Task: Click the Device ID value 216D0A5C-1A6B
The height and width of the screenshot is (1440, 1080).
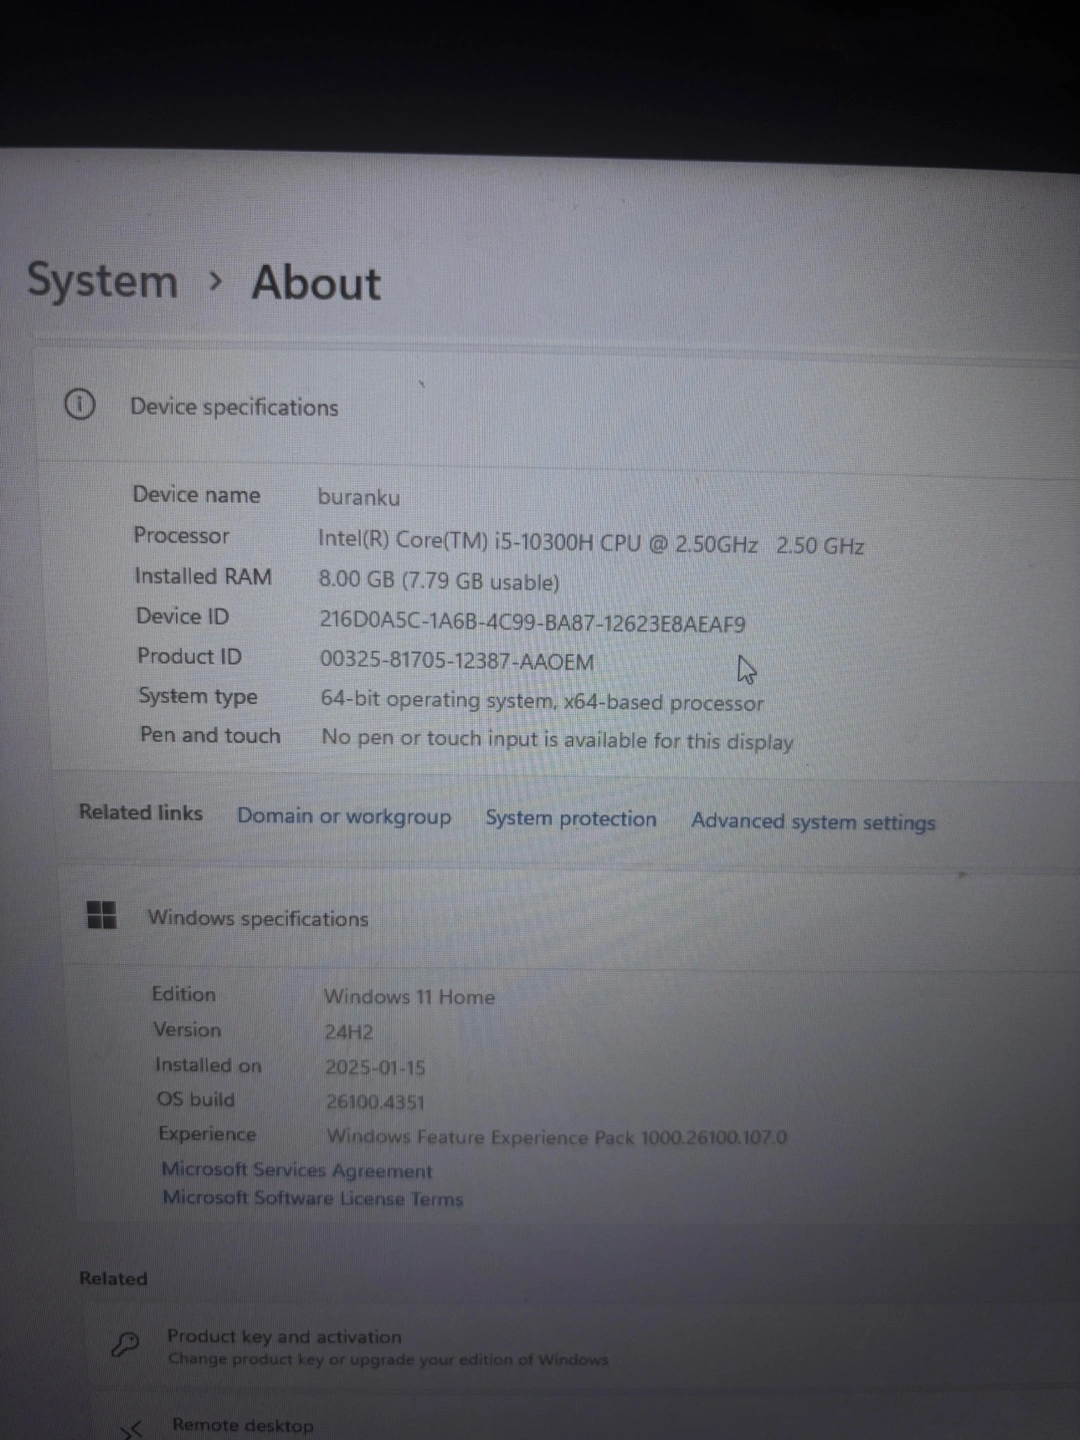Action: 532,622
